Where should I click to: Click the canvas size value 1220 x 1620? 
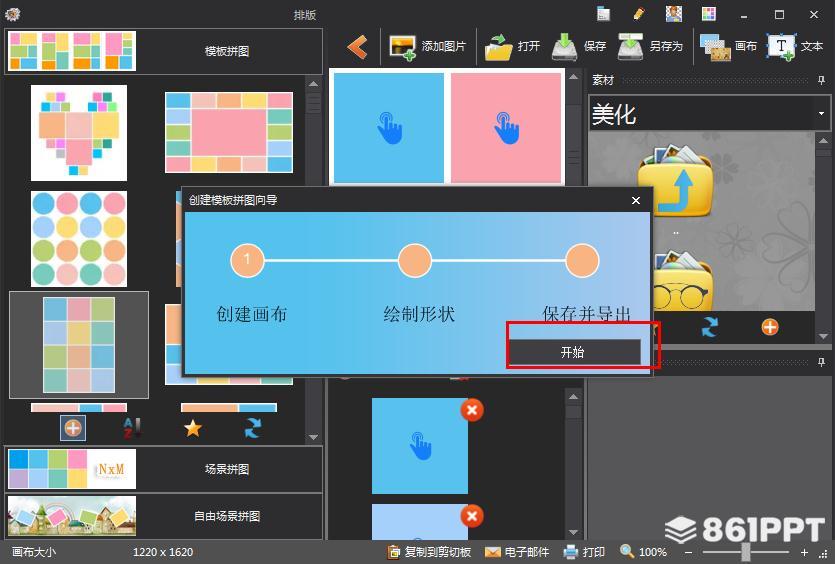163,552
